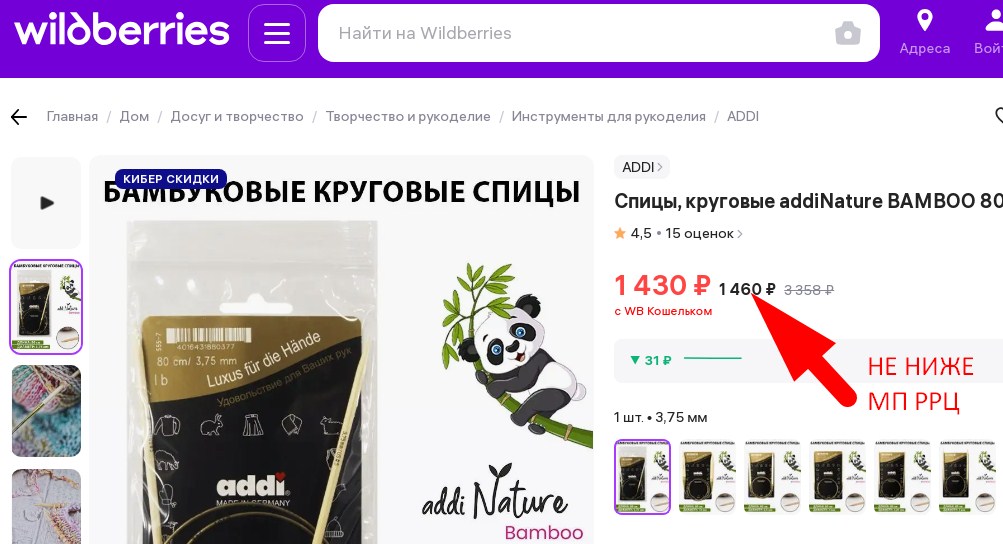Screen dimensions: 1003x544
Task: Expand the ADDI brand chevron
Action: (x=660, y=167)
